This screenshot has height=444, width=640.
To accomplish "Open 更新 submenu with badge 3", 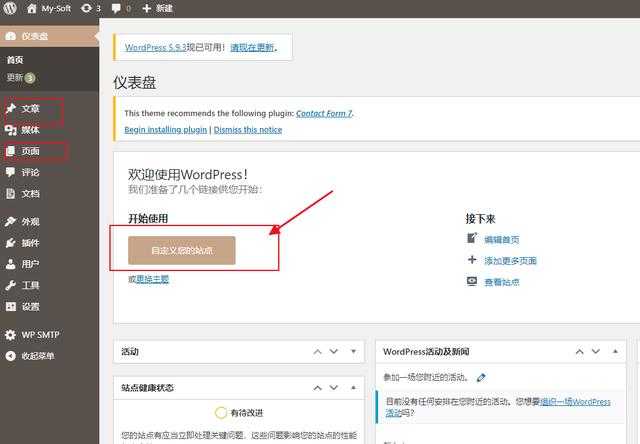I will point(21,78).
